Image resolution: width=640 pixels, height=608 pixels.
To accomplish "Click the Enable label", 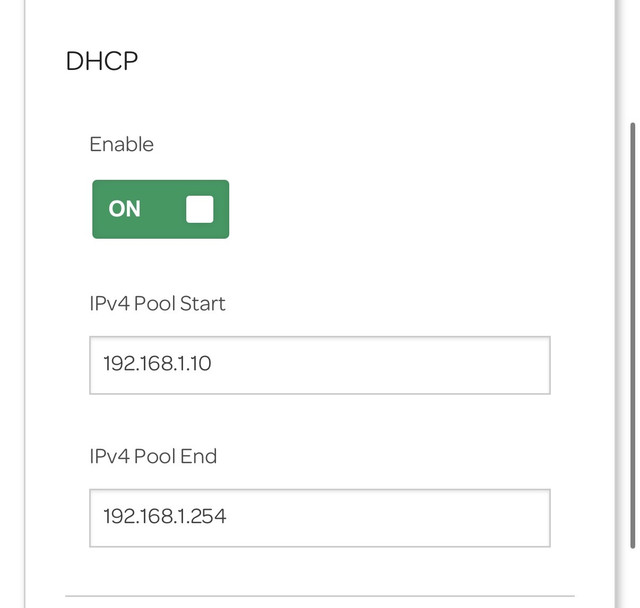I will pyautogui.click(x=122, y=144).
